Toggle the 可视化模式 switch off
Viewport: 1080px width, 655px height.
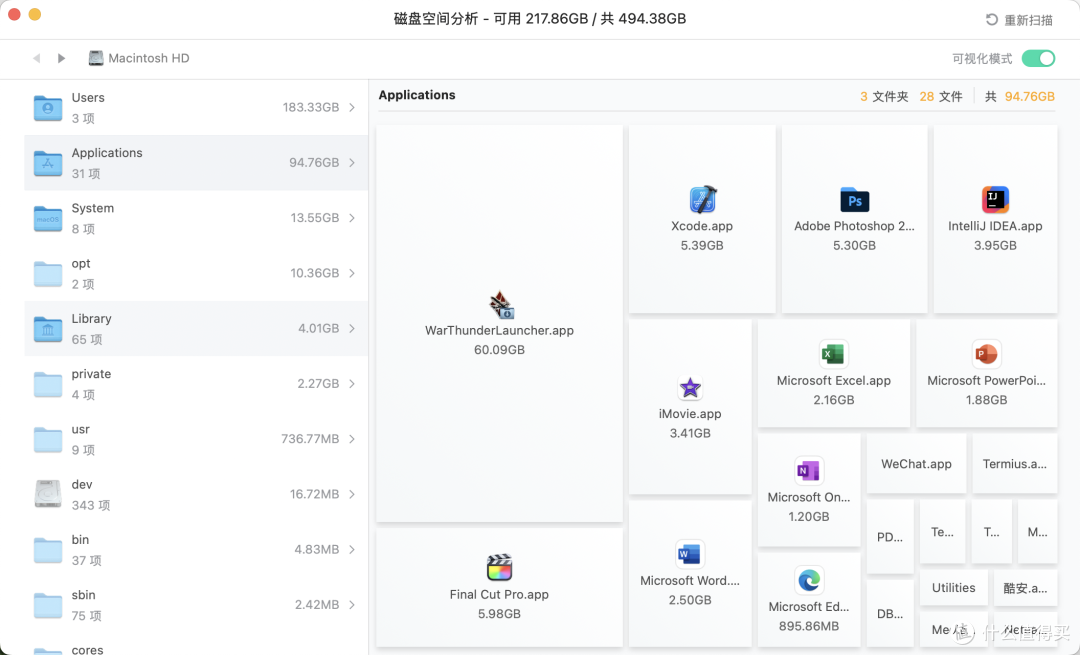coord(1038,59)
